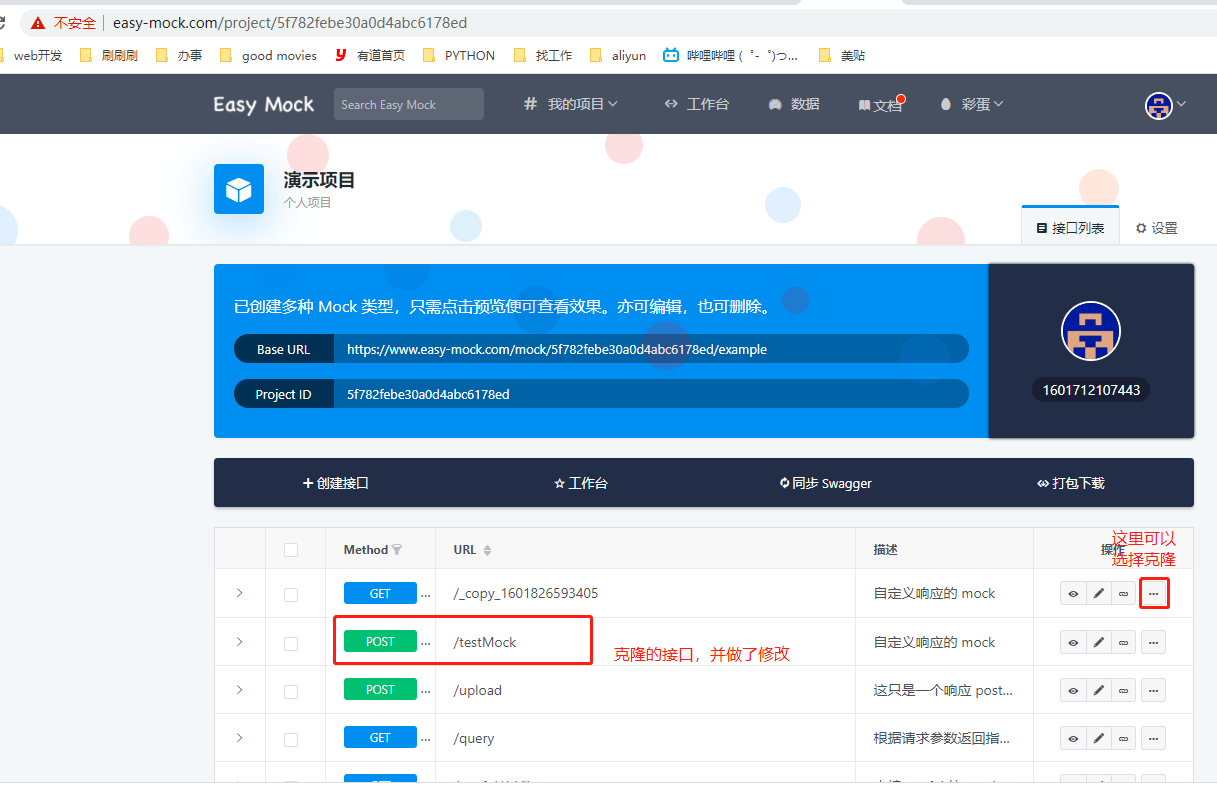This screenshot has height=788, width=1217.
Task: Check the /upload row checkbox
Action: (x=291, y=690)
